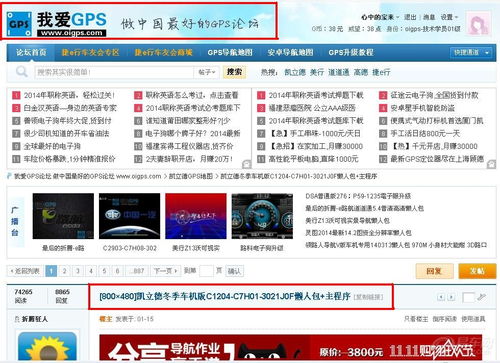Go to page 6
This screenshot has height=363, width=500.
pos(117,271)
